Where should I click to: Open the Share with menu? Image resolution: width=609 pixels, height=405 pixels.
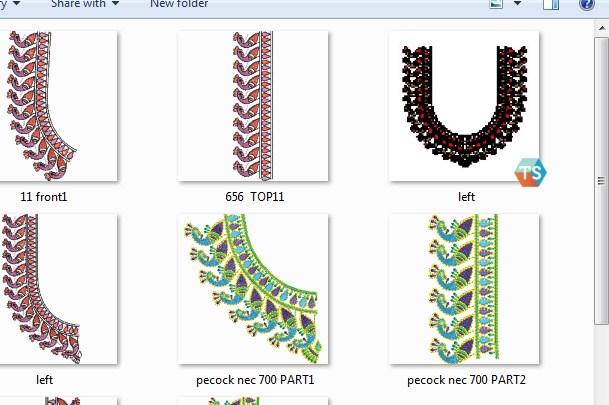85,4
